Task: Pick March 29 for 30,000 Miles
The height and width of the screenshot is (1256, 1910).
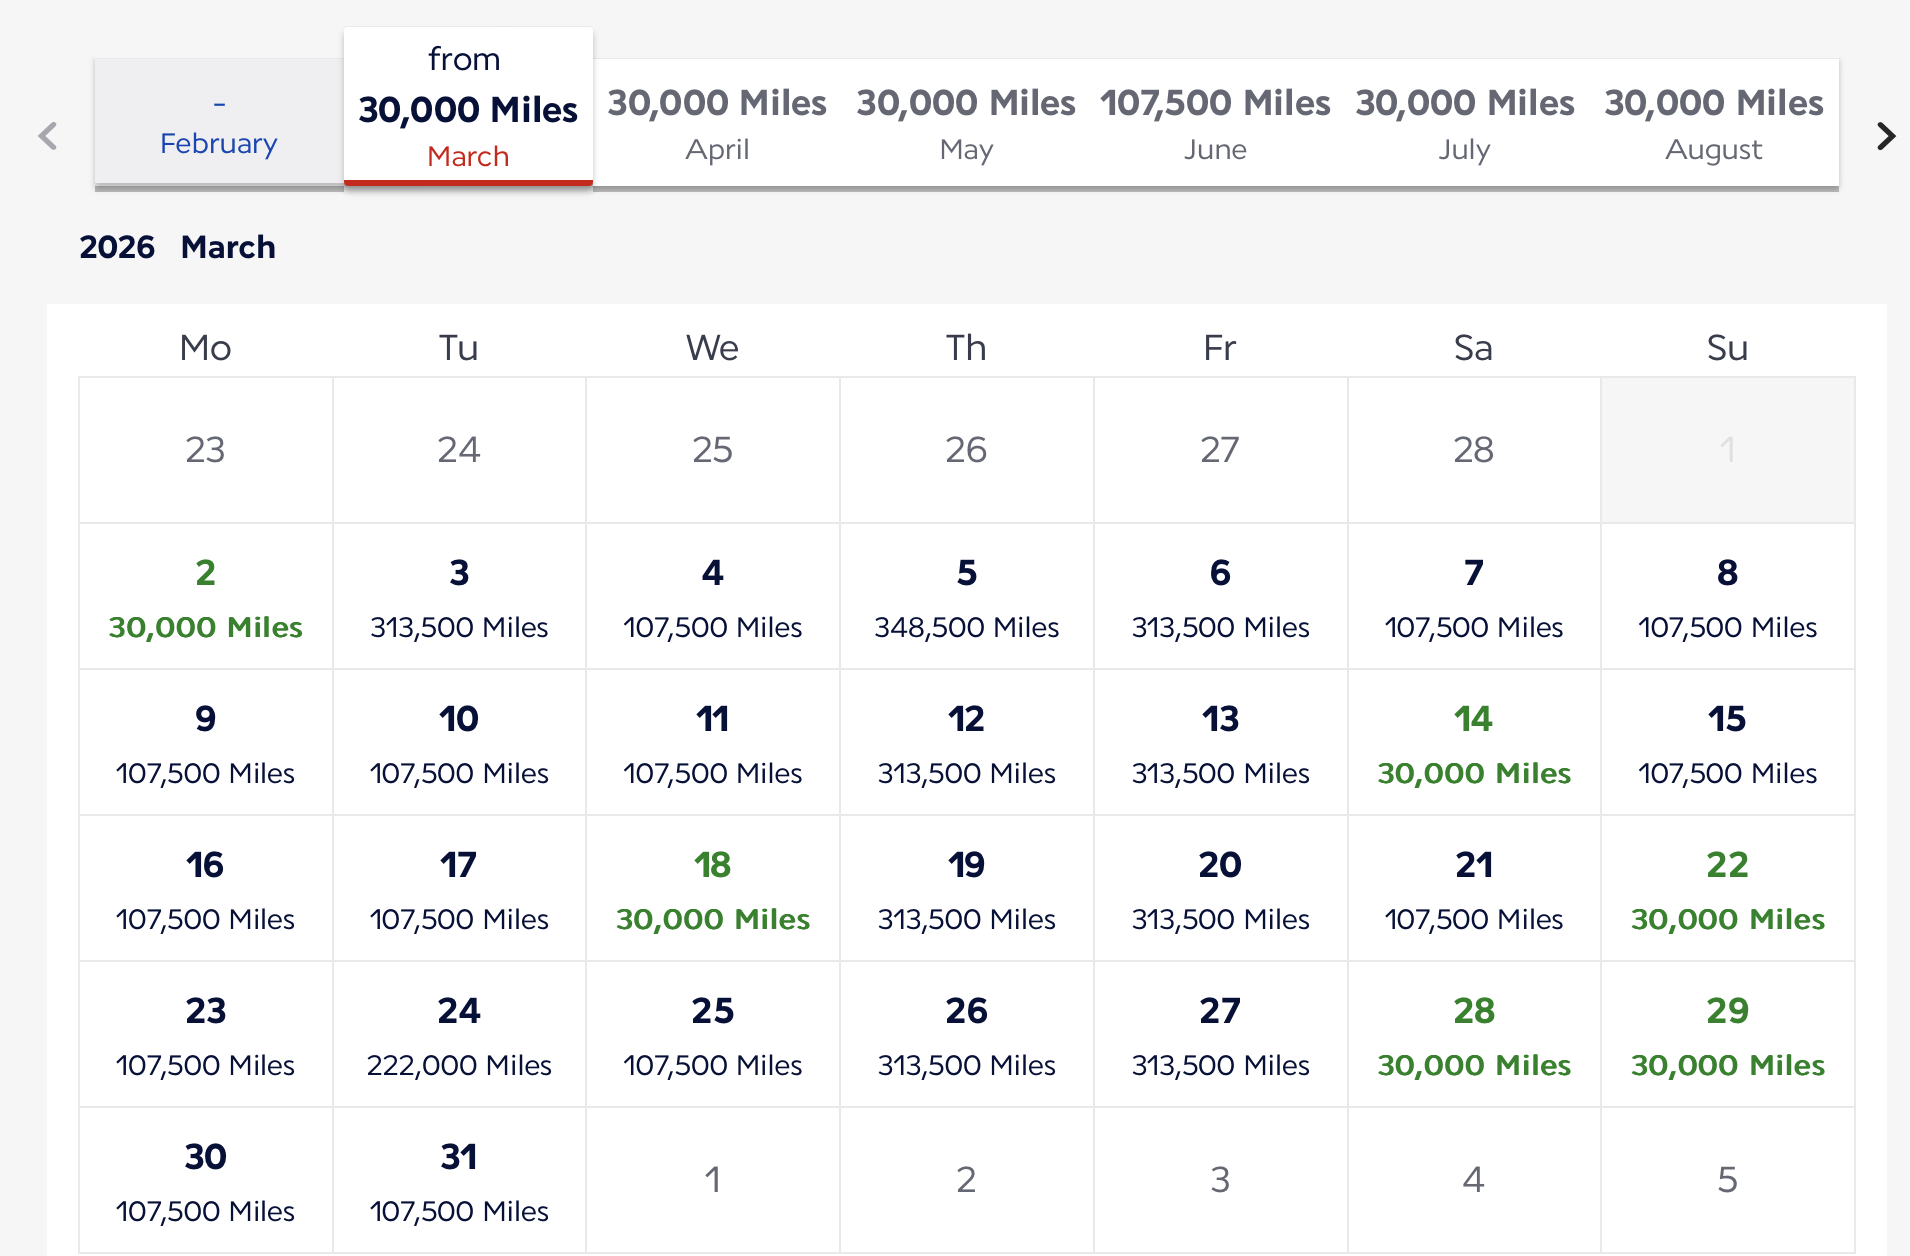Action: pos(1727,1035)
